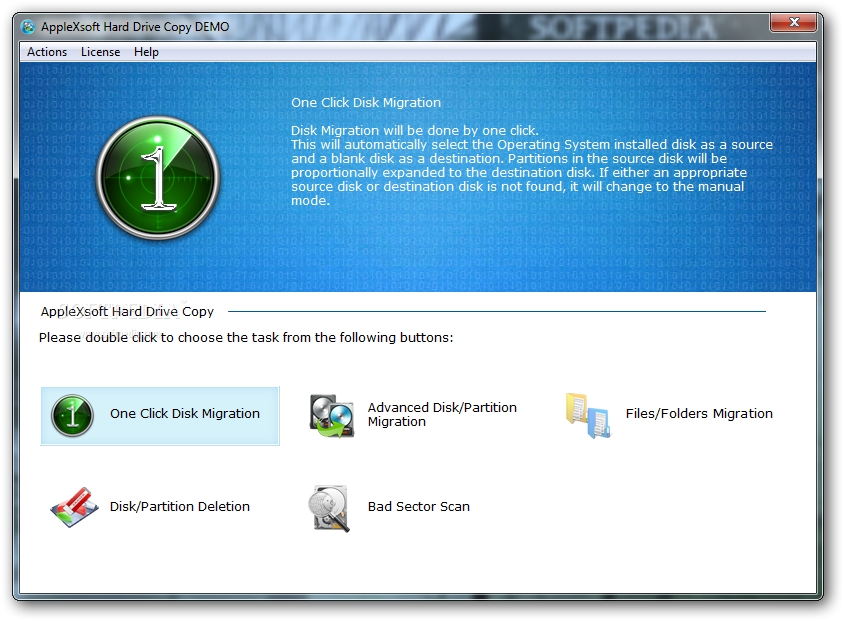Open the Actions menu
Viewport: 844px width, 621px height.
tap(47, 52)
